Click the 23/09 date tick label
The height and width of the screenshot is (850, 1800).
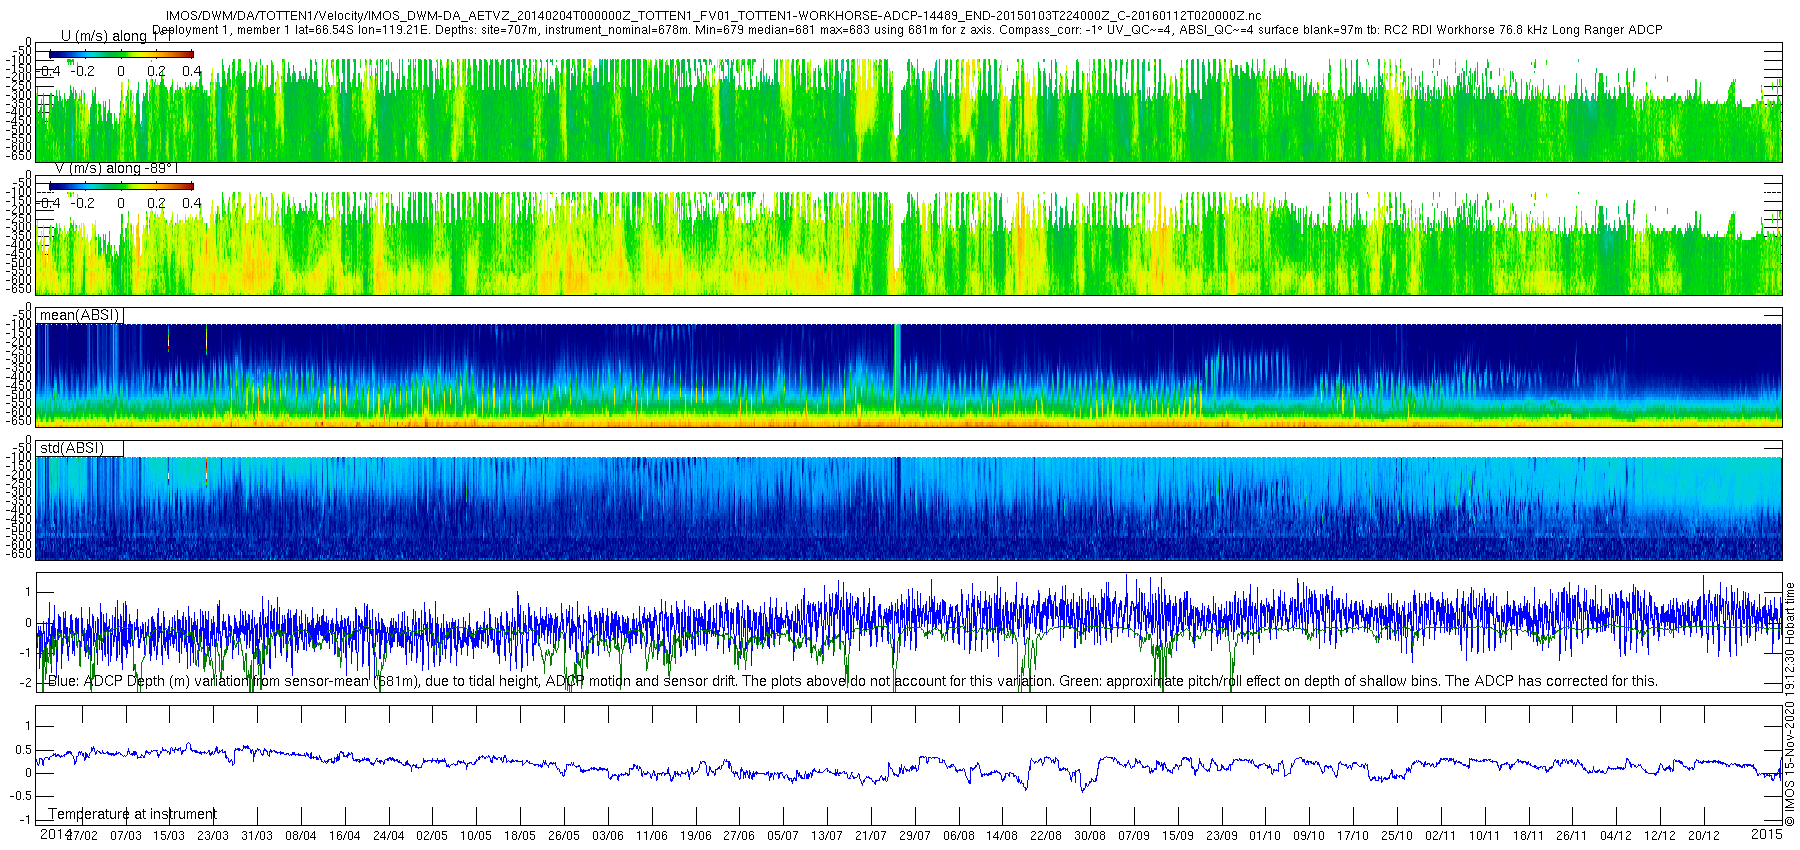point(1221,836)
